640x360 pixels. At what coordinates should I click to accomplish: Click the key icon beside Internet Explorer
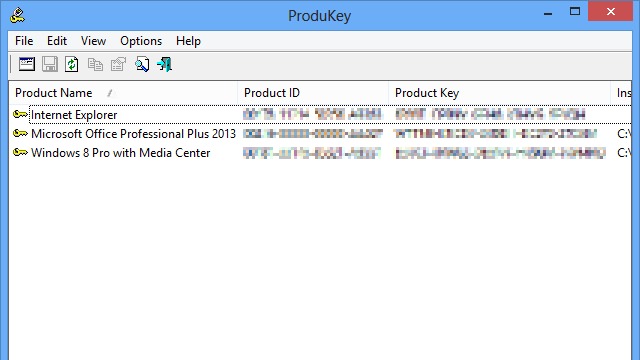20,114
